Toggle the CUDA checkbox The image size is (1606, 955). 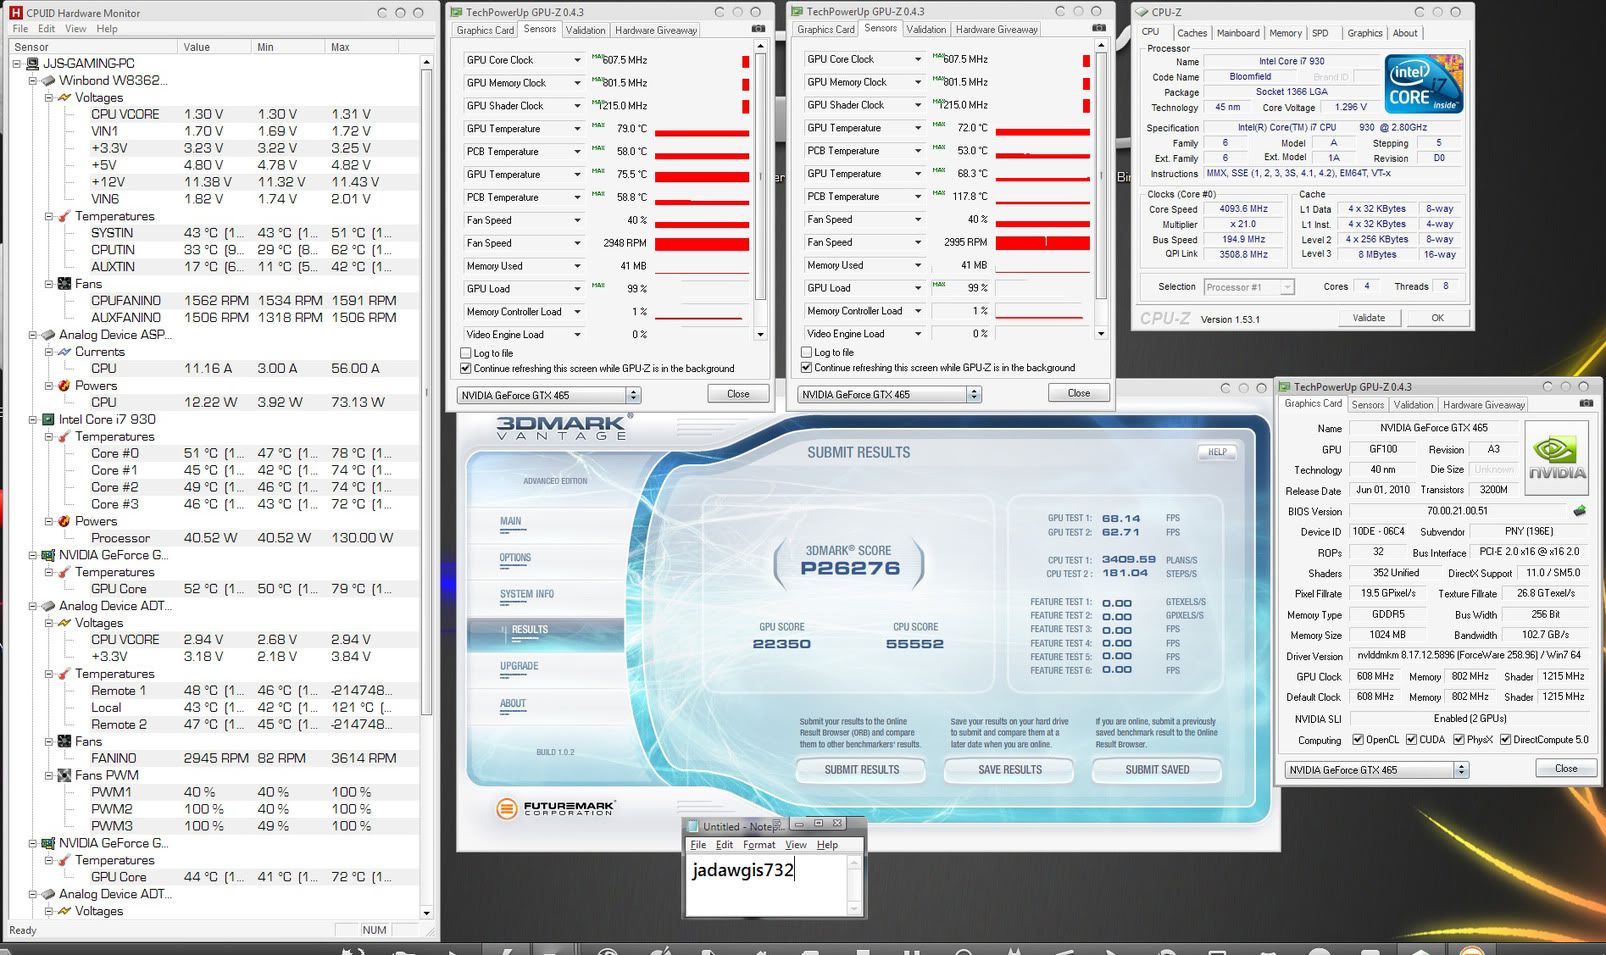pos(1411,740)
